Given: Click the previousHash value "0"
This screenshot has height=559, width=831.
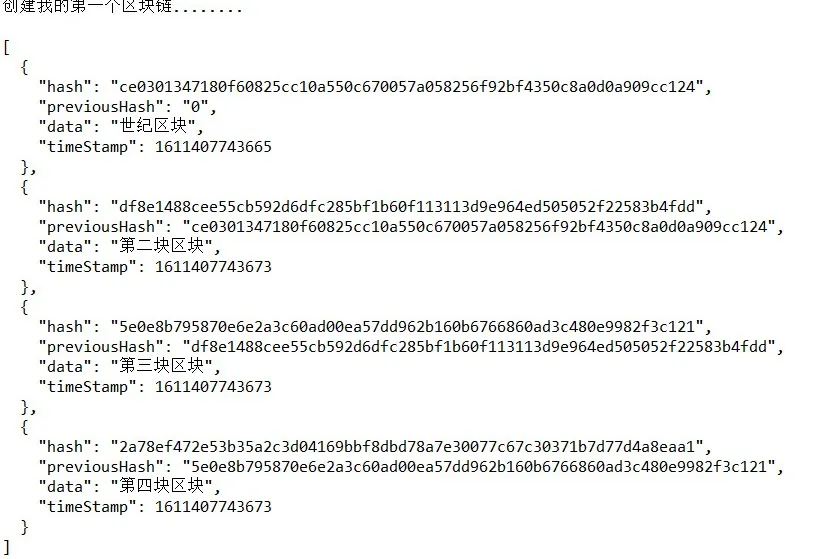Looking at the screenshot, I should tap(195, 107).
